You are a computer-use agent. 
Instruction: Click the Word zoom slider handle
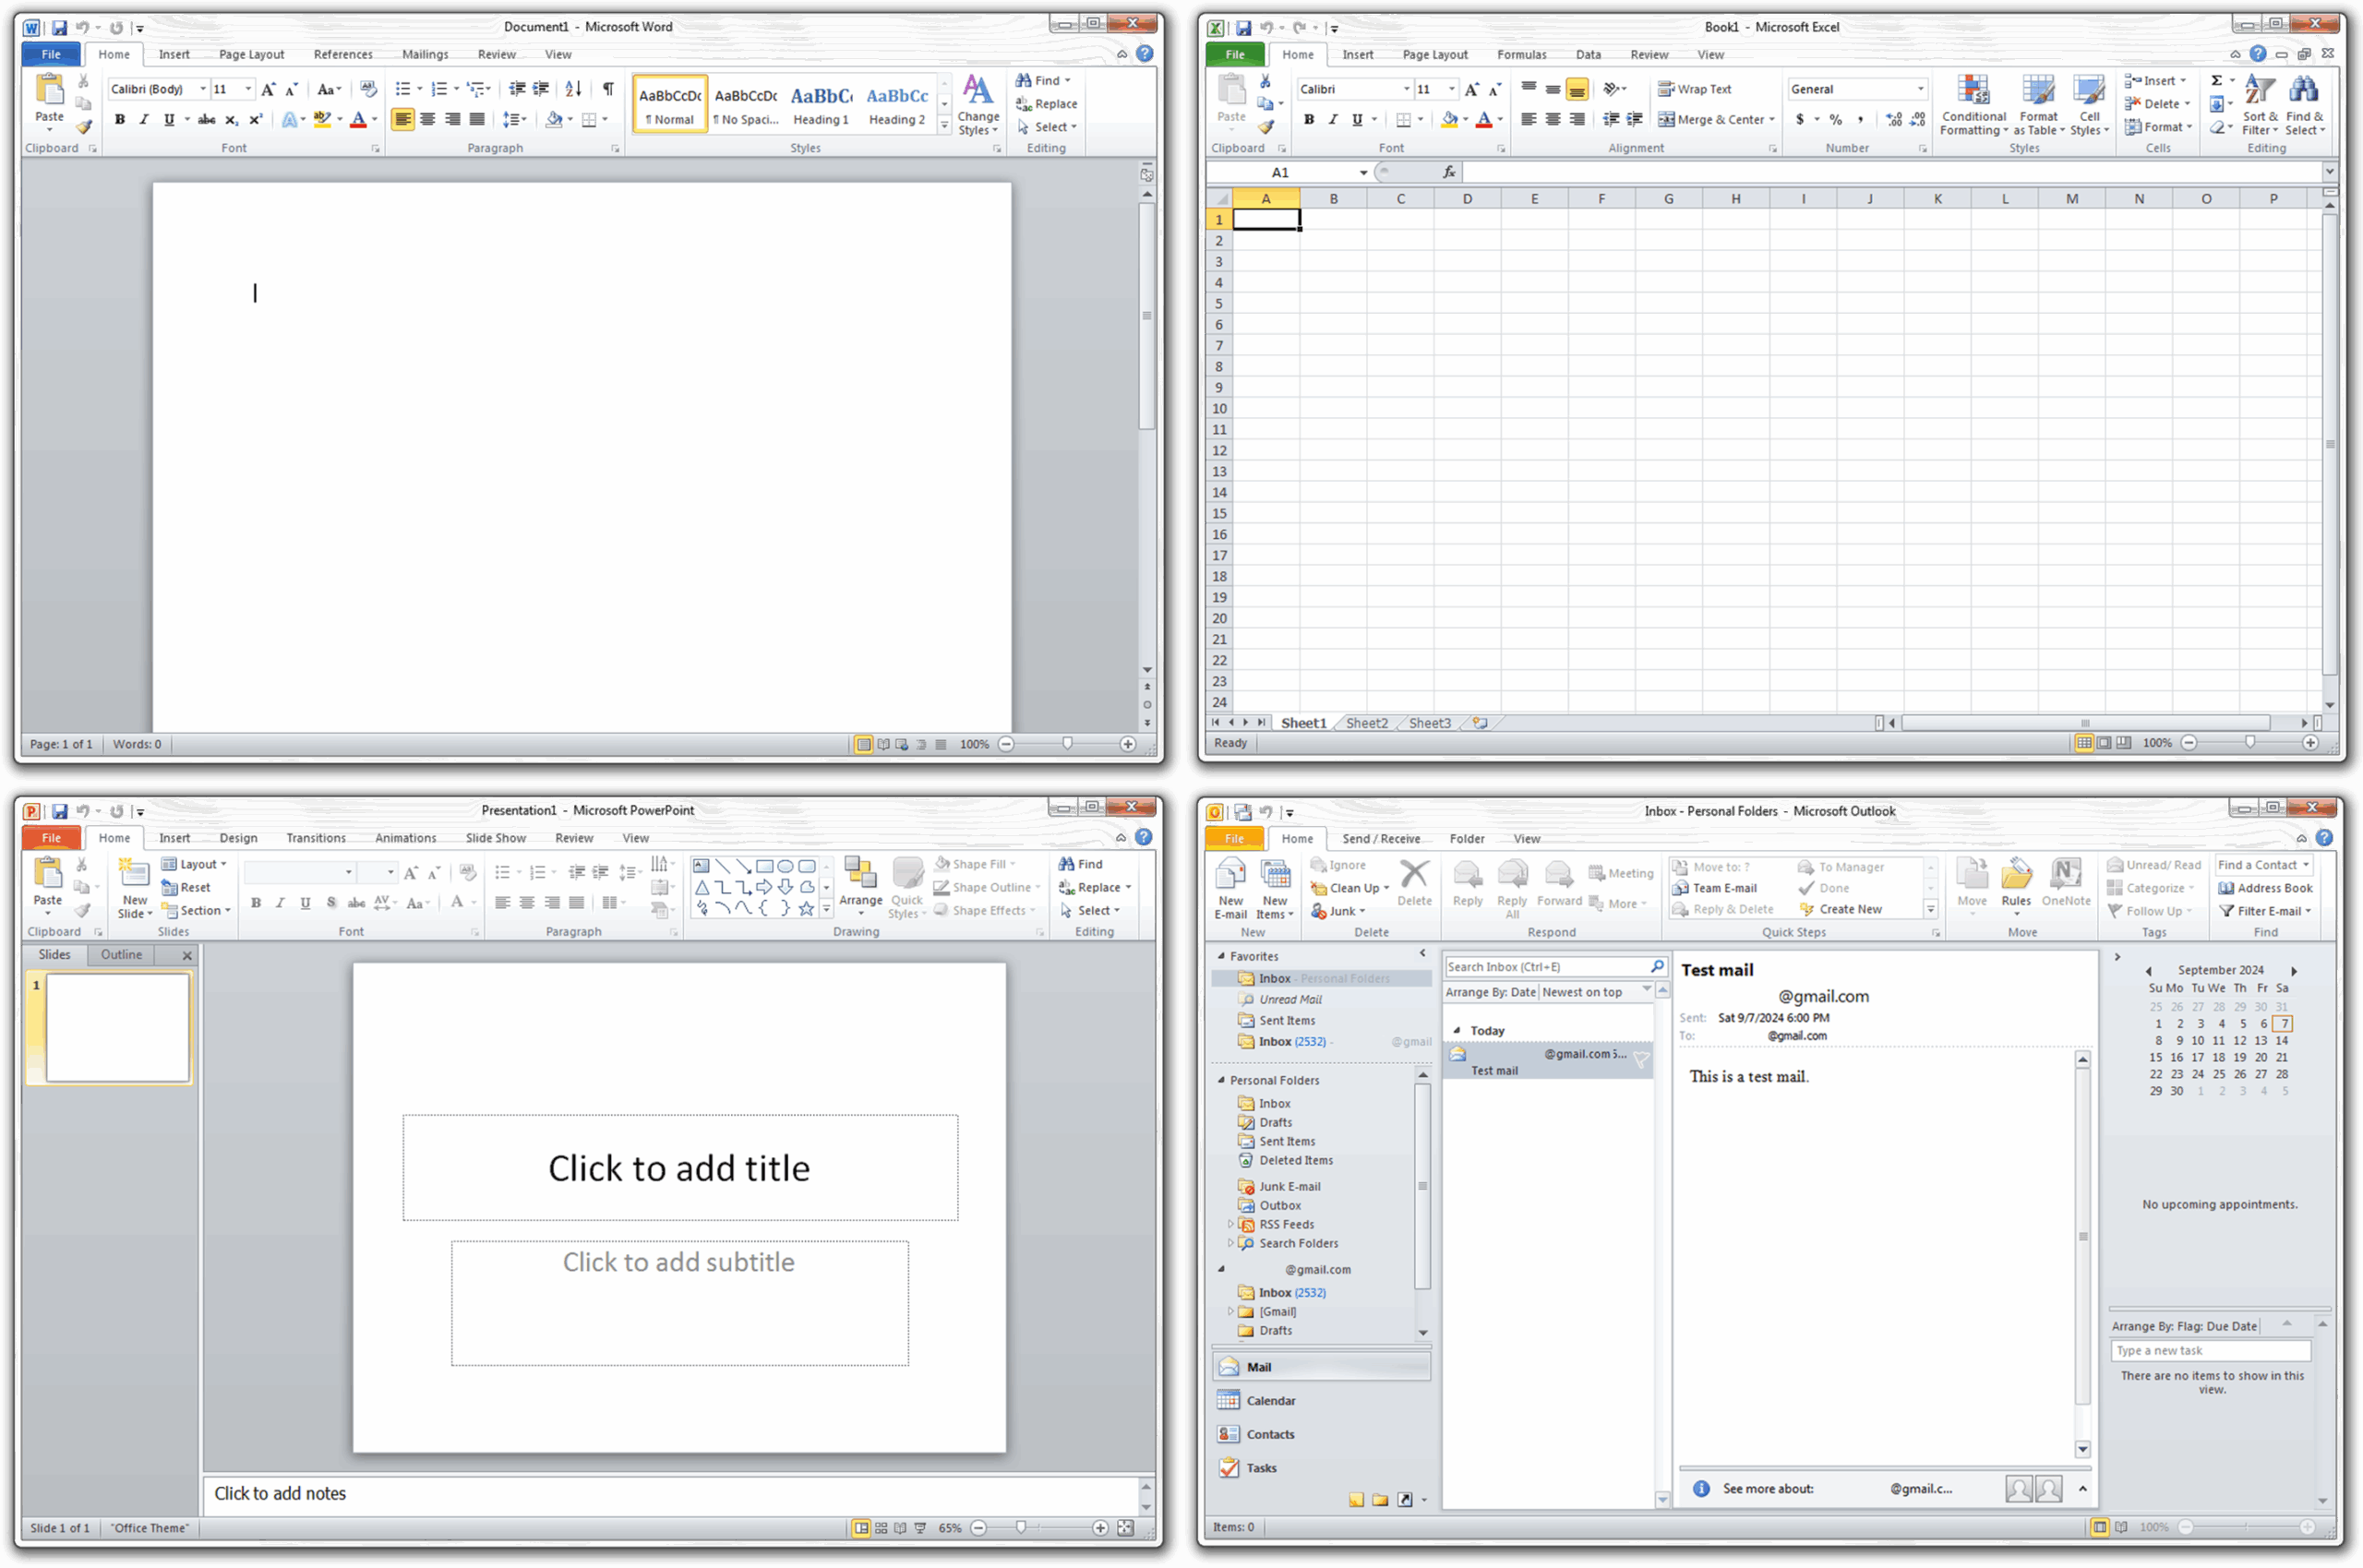pos(1067,744)
